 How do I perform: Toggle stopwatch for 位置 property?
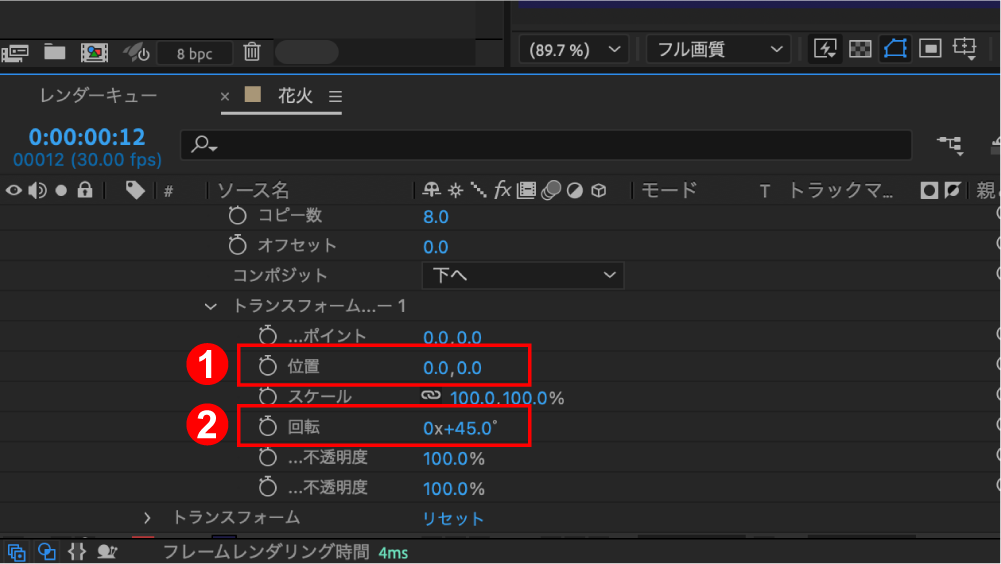pos(267,366)
